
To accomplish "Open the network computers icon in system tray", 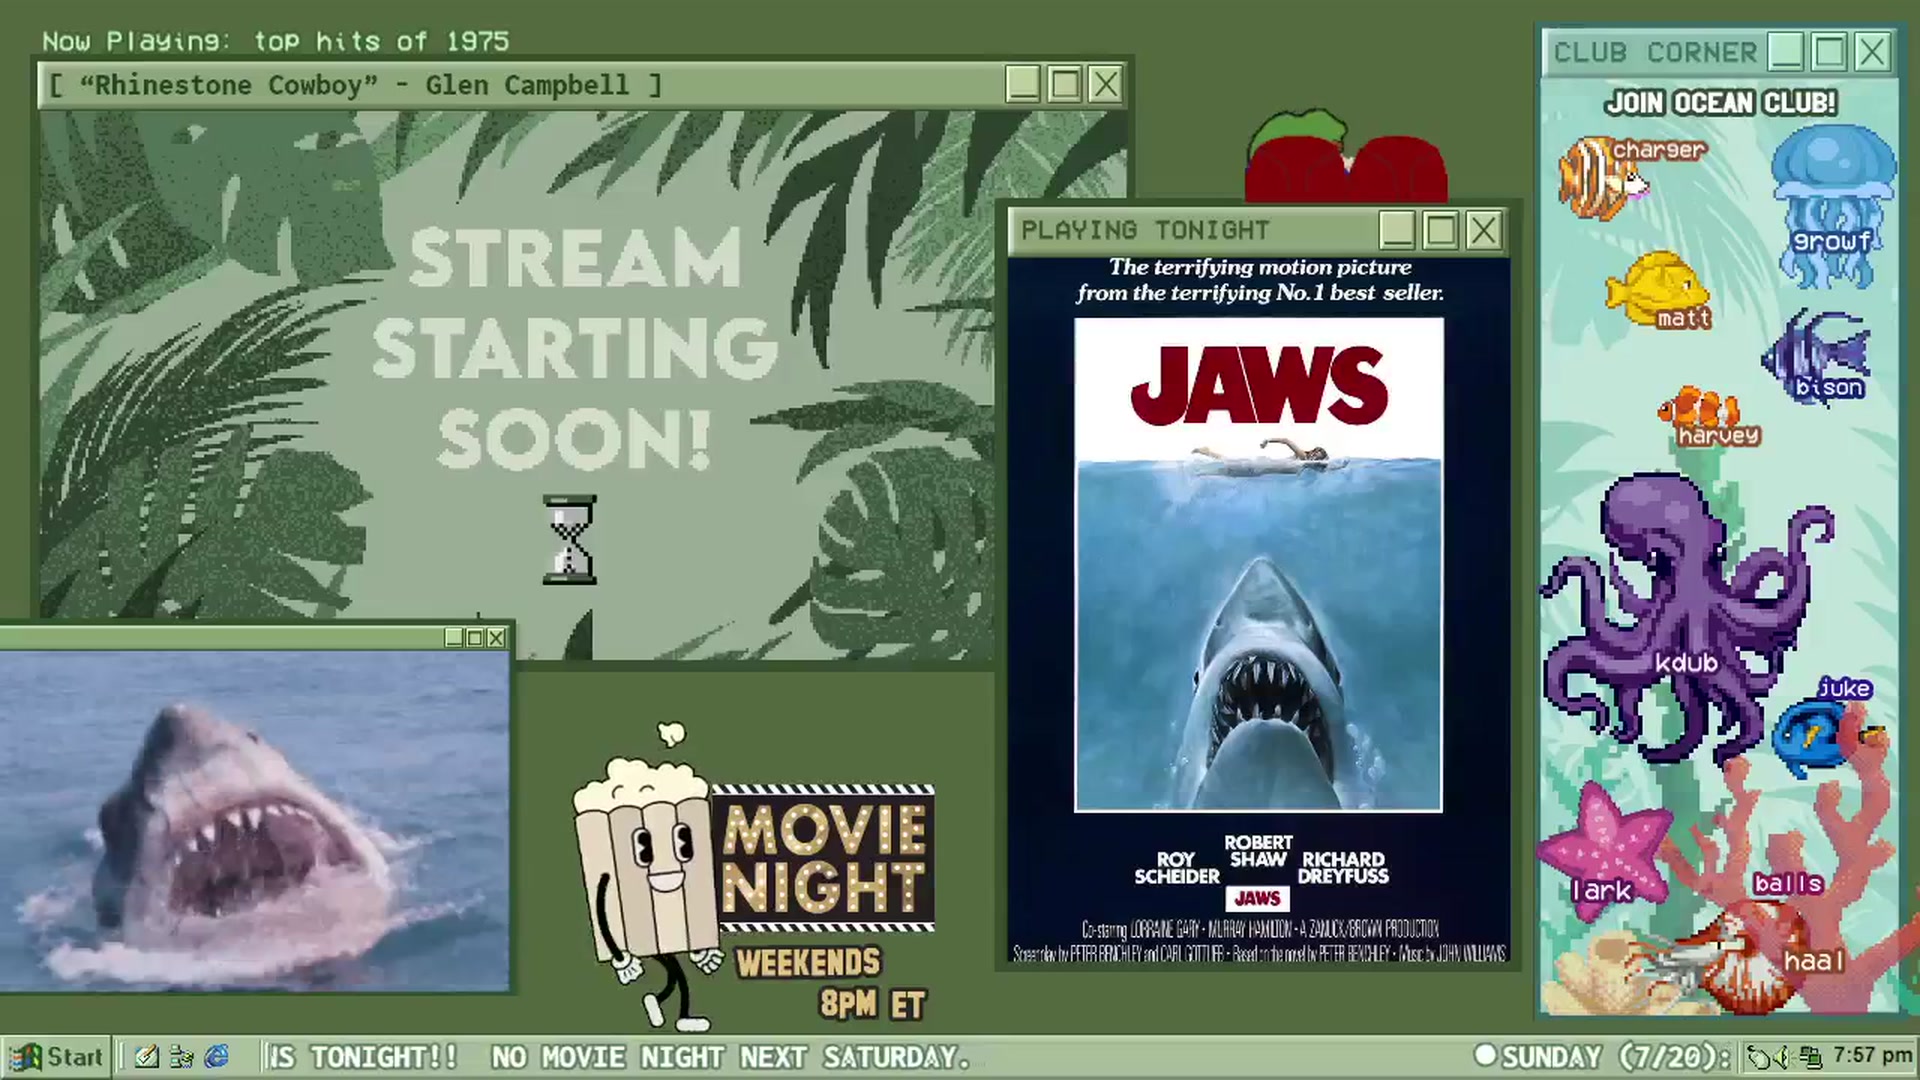I will click(1810, 1057).
